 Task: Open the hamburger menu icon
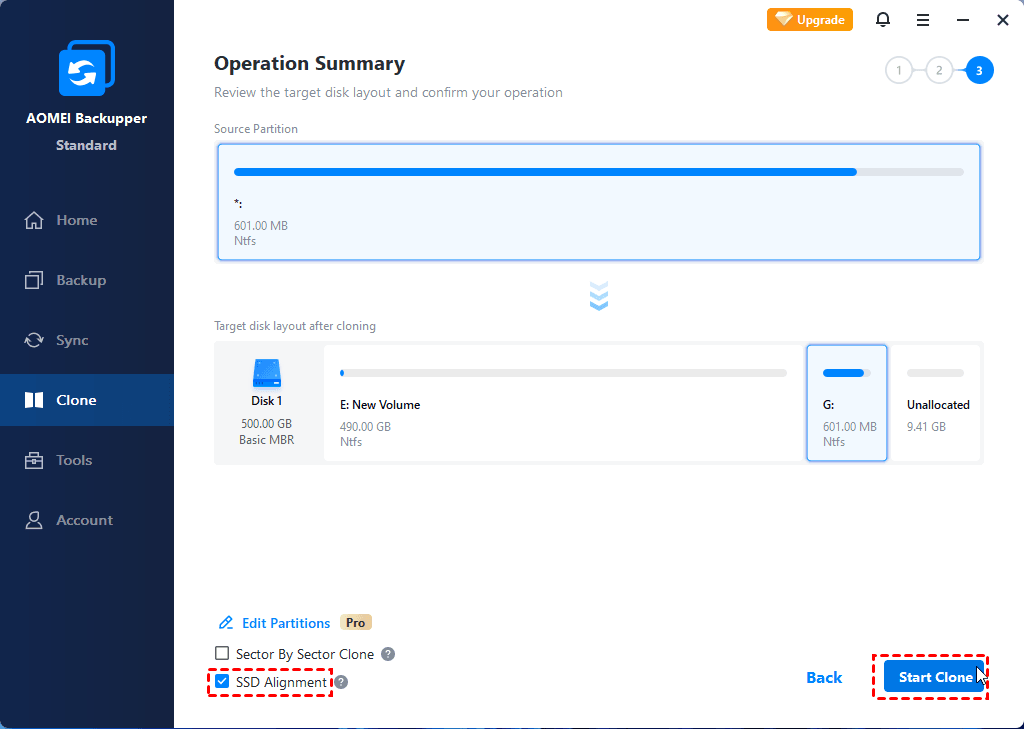pyautogui.click(x=923, y=20)
